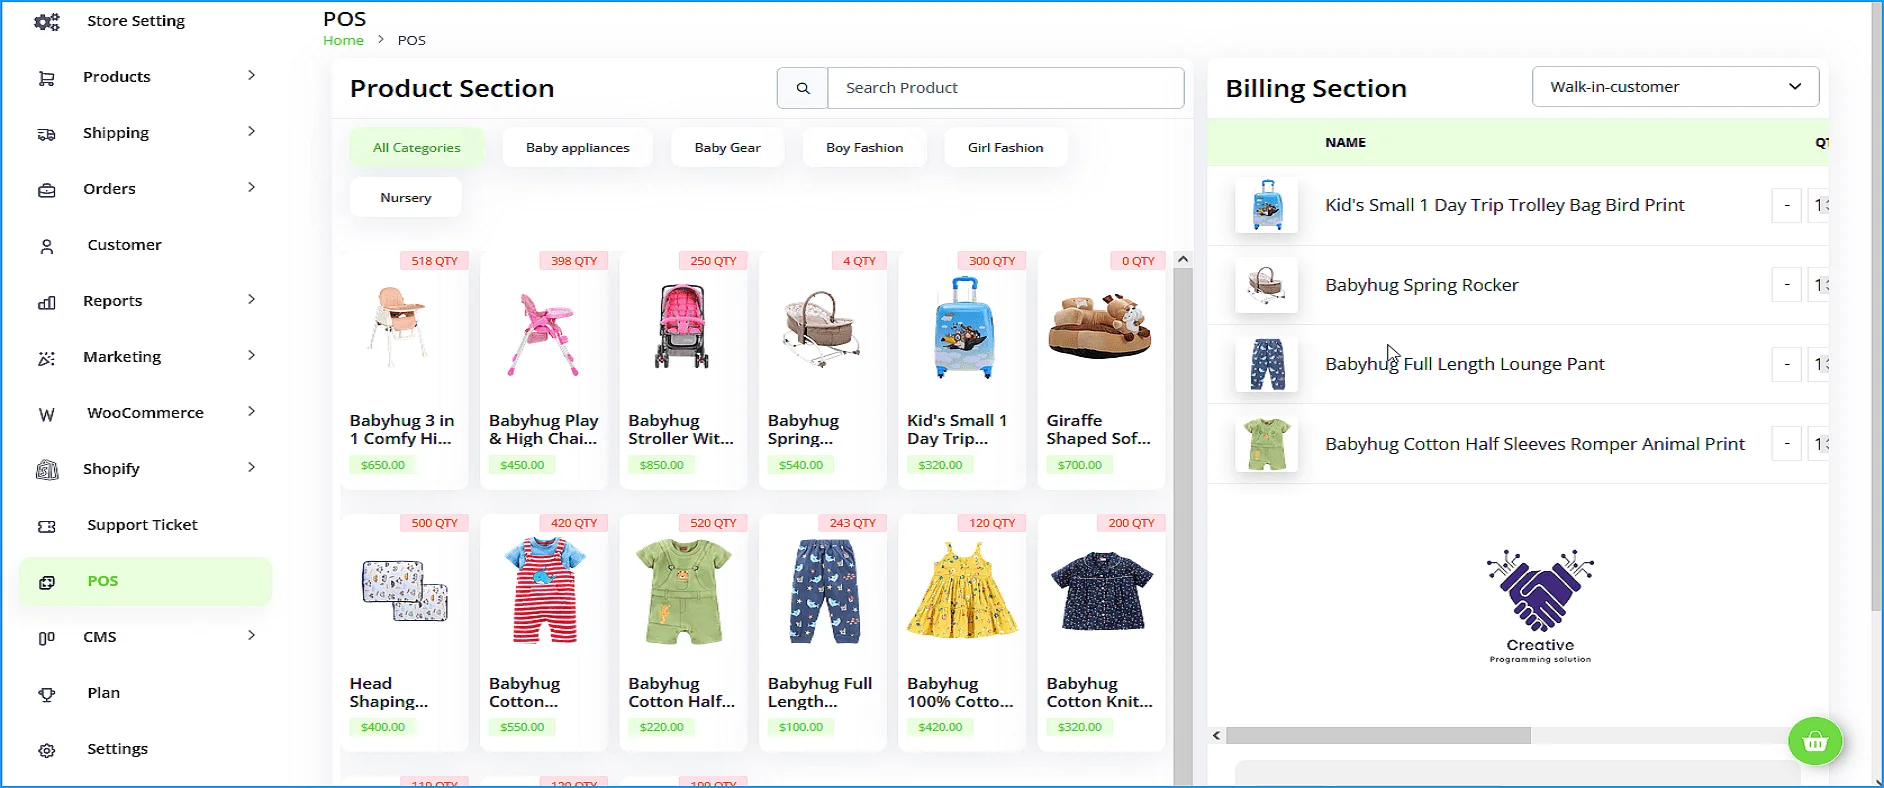Click the WooCommerce W icon

coord(46,414)
